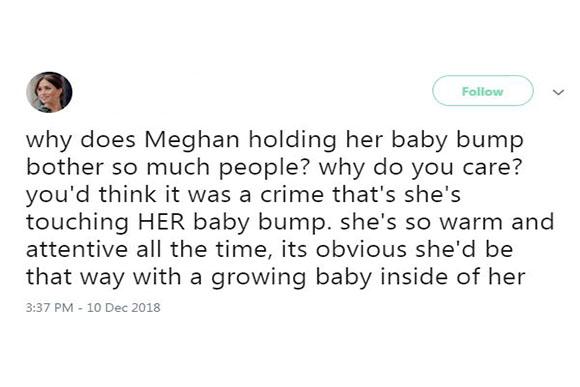Click the Follow button
This screenshot has width=580, height=387.
coord(483,91)
